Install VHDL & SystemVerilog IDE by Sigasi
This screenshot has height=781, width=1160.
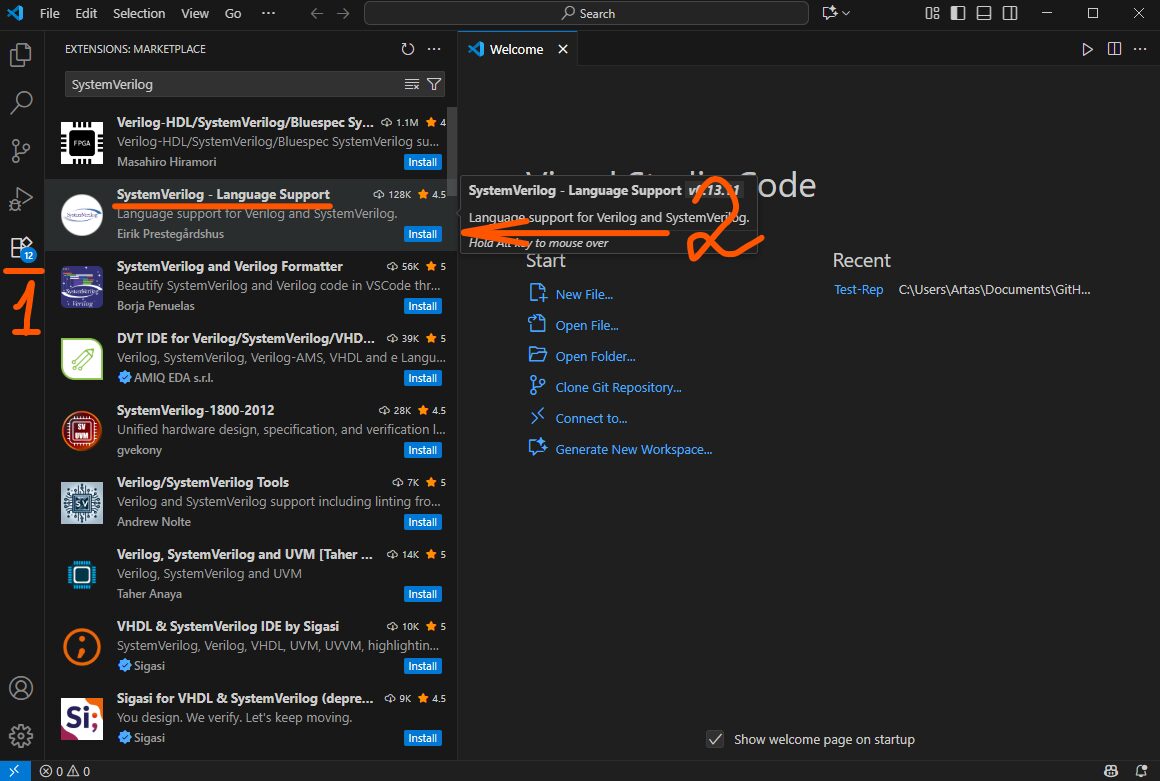[422, 666]
